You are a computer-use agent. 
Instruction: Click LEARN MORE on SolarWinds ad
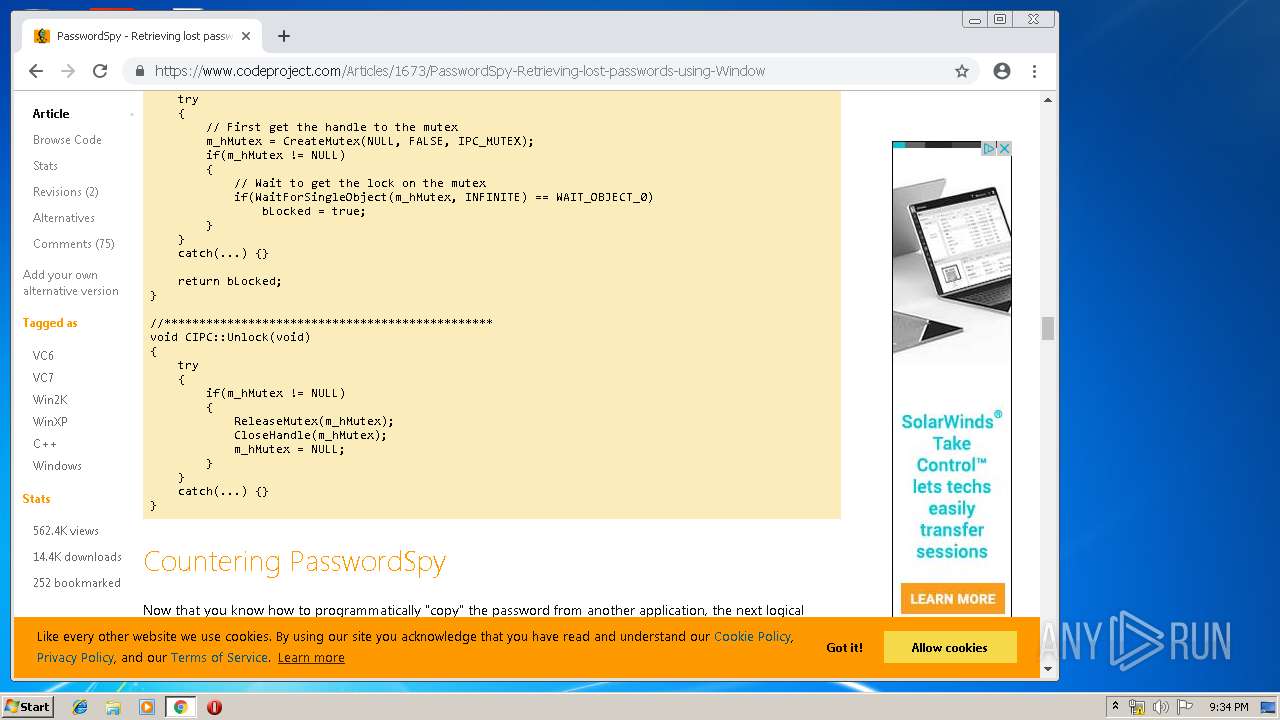(952, 599)
